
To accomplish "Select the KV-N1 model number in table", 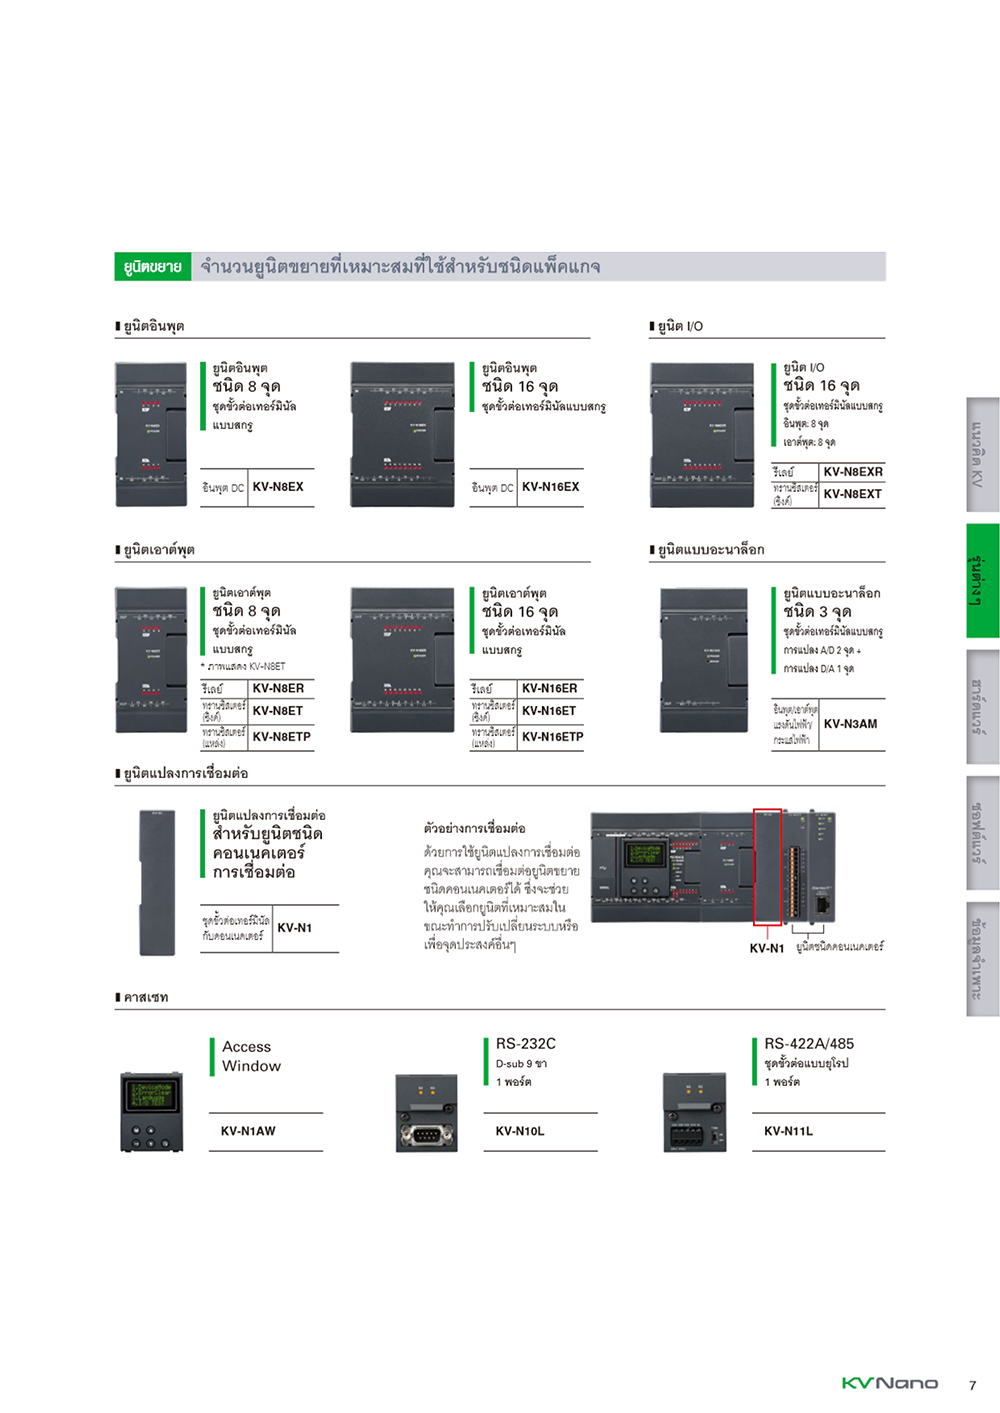I will [x=294, y=928].
